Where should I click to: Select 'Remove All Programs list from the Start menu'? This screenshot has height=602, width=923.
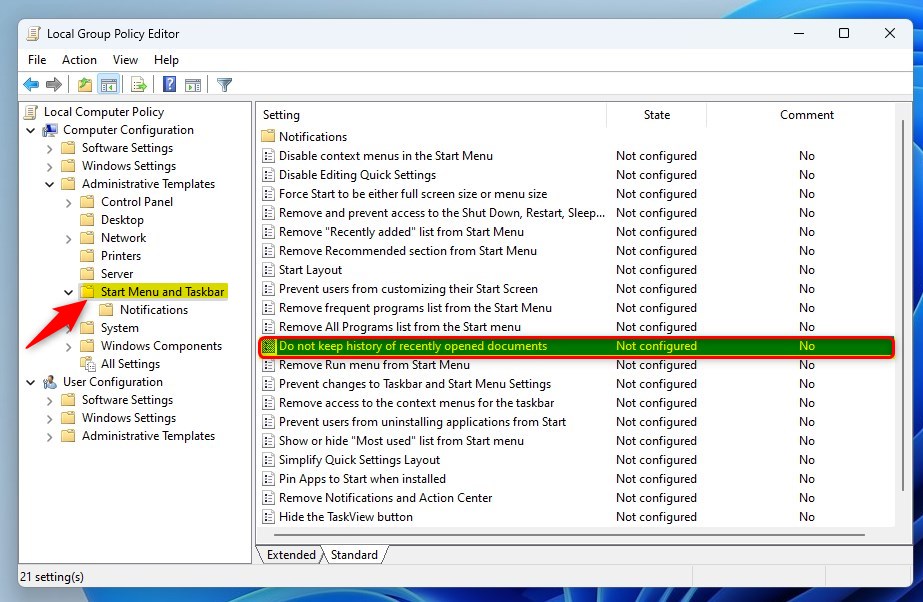tap(400, 327)
